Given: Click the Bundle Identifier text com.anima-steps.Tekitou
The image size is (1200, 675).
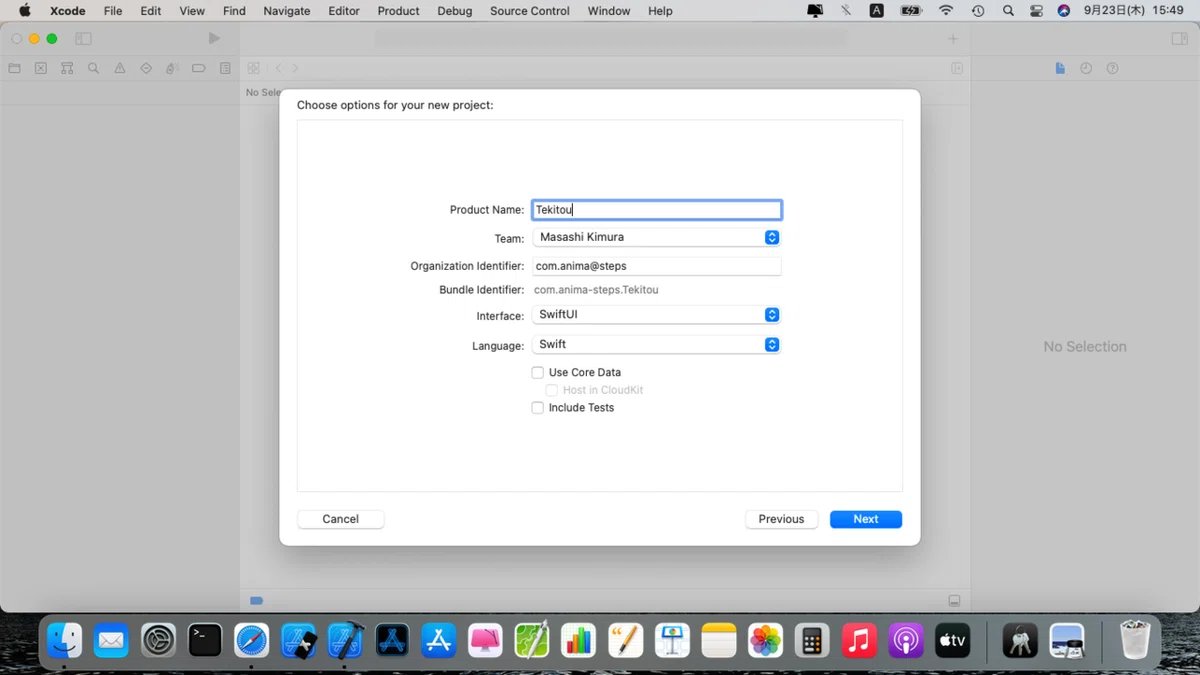Looking at the screenshot, I should 596,290.
